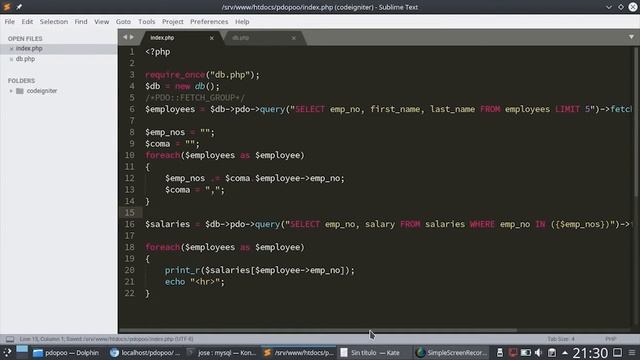Open the Goto menu
The height and width of the screenshot is (360, 640).
[123, 22]
